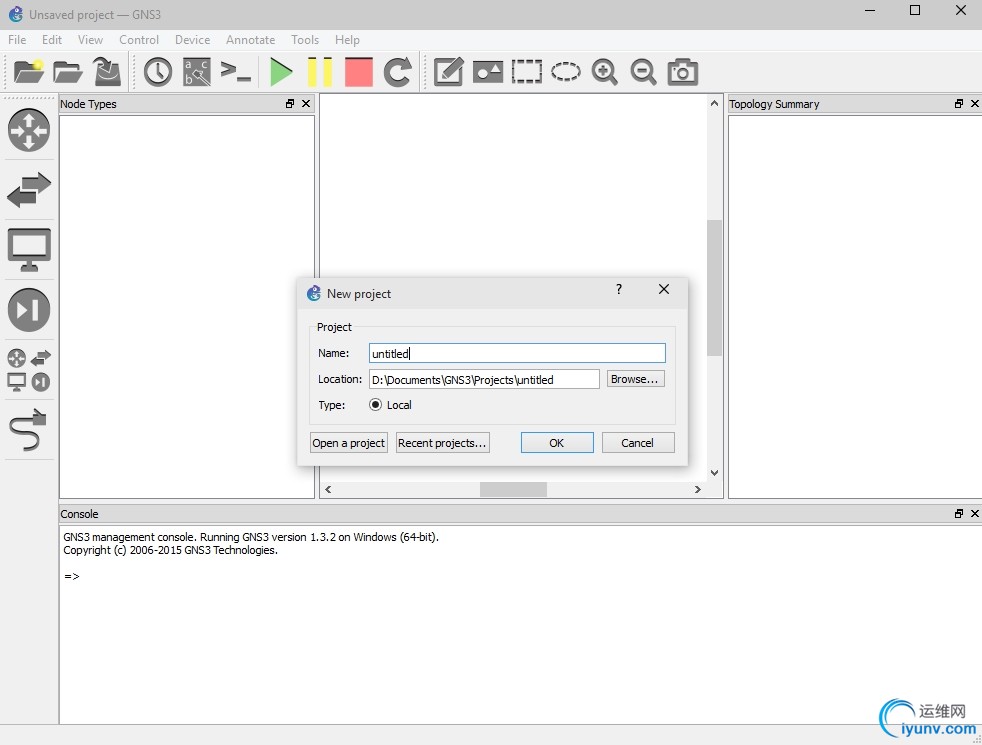Toggle Show interface labels icon
The height and width of the screenshot is (745, 982).
(x=197, y=72)
